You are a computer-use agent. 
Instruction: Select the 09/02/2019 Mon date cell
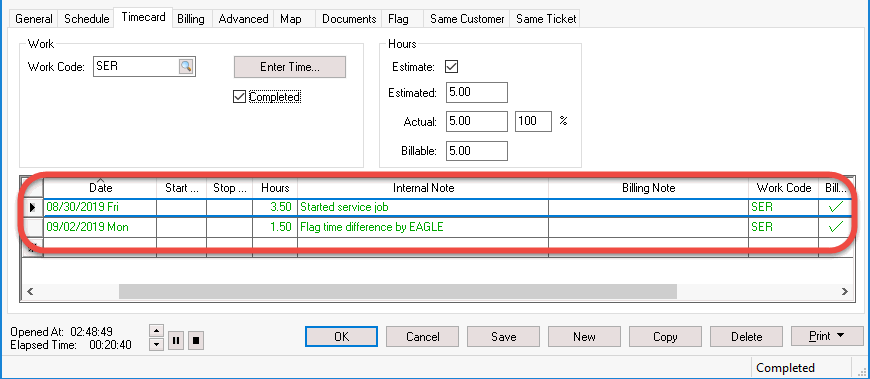click(100, 227)
